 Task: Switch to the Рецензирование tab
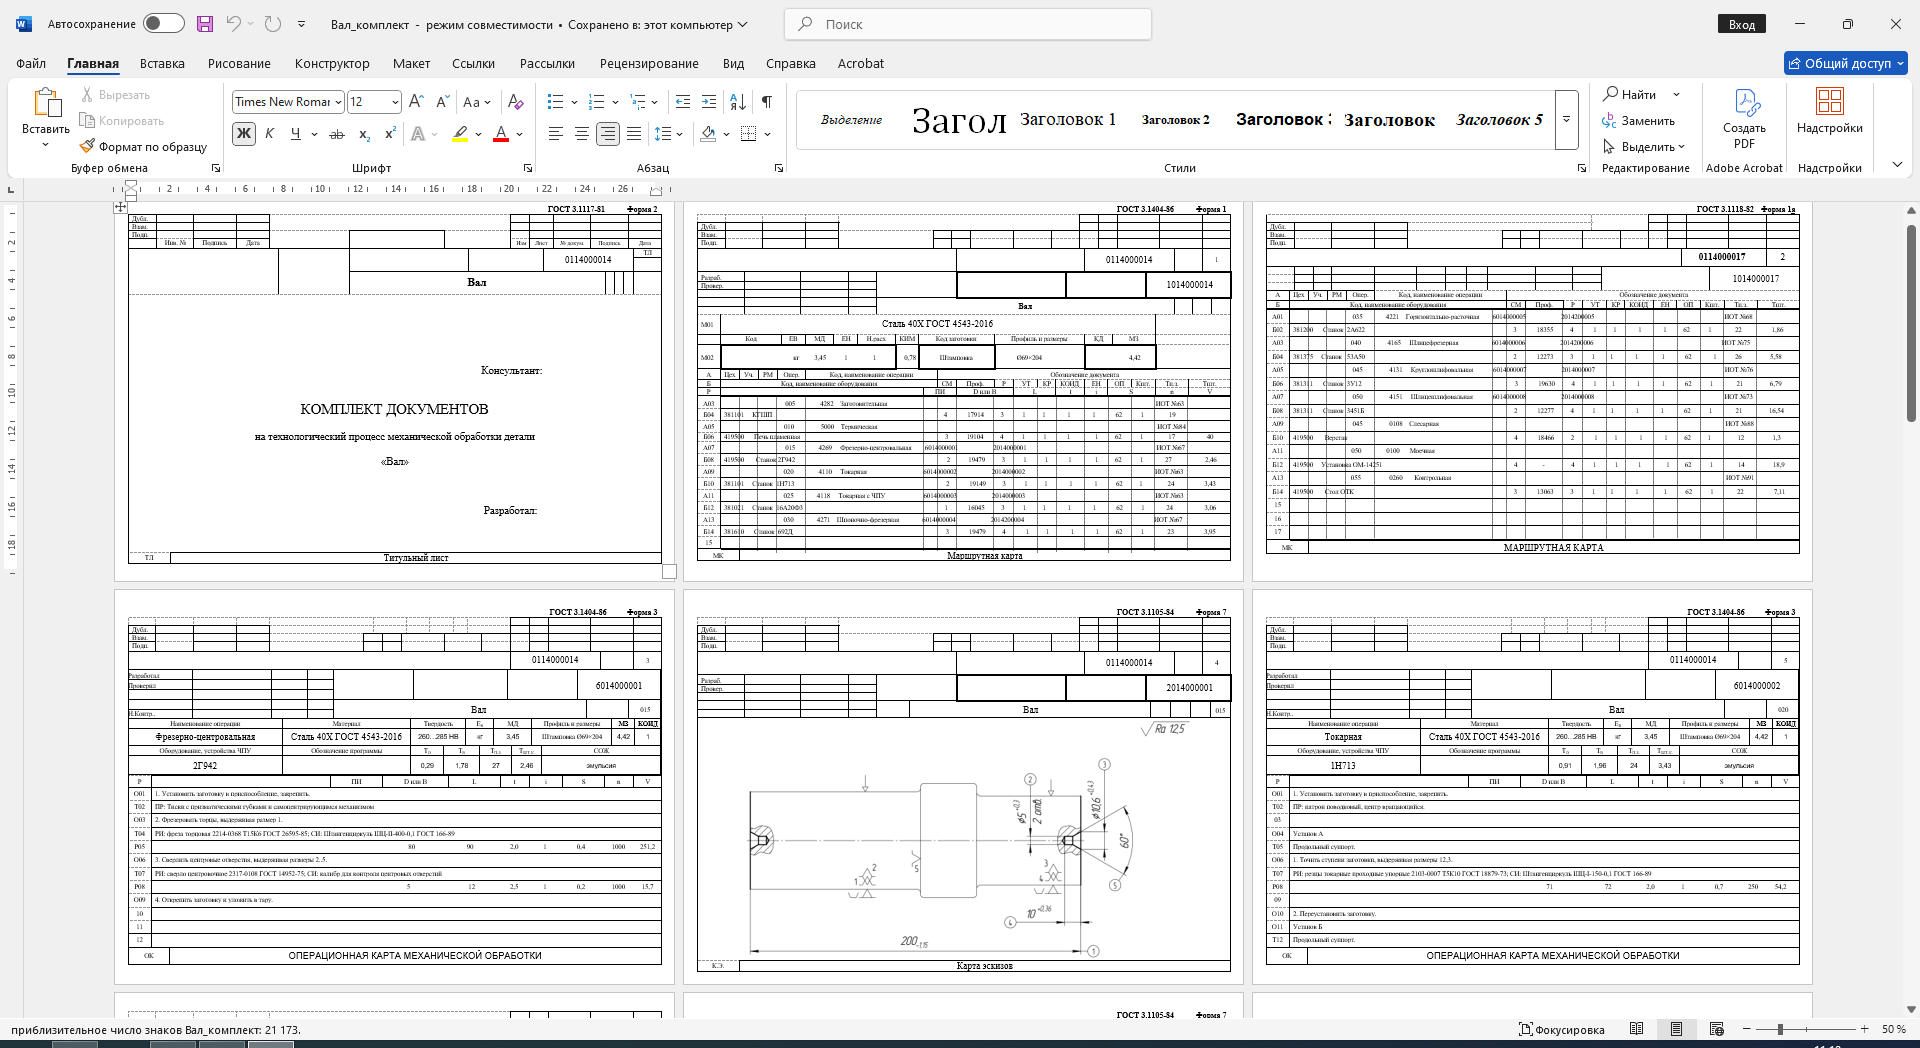(649, 63)
